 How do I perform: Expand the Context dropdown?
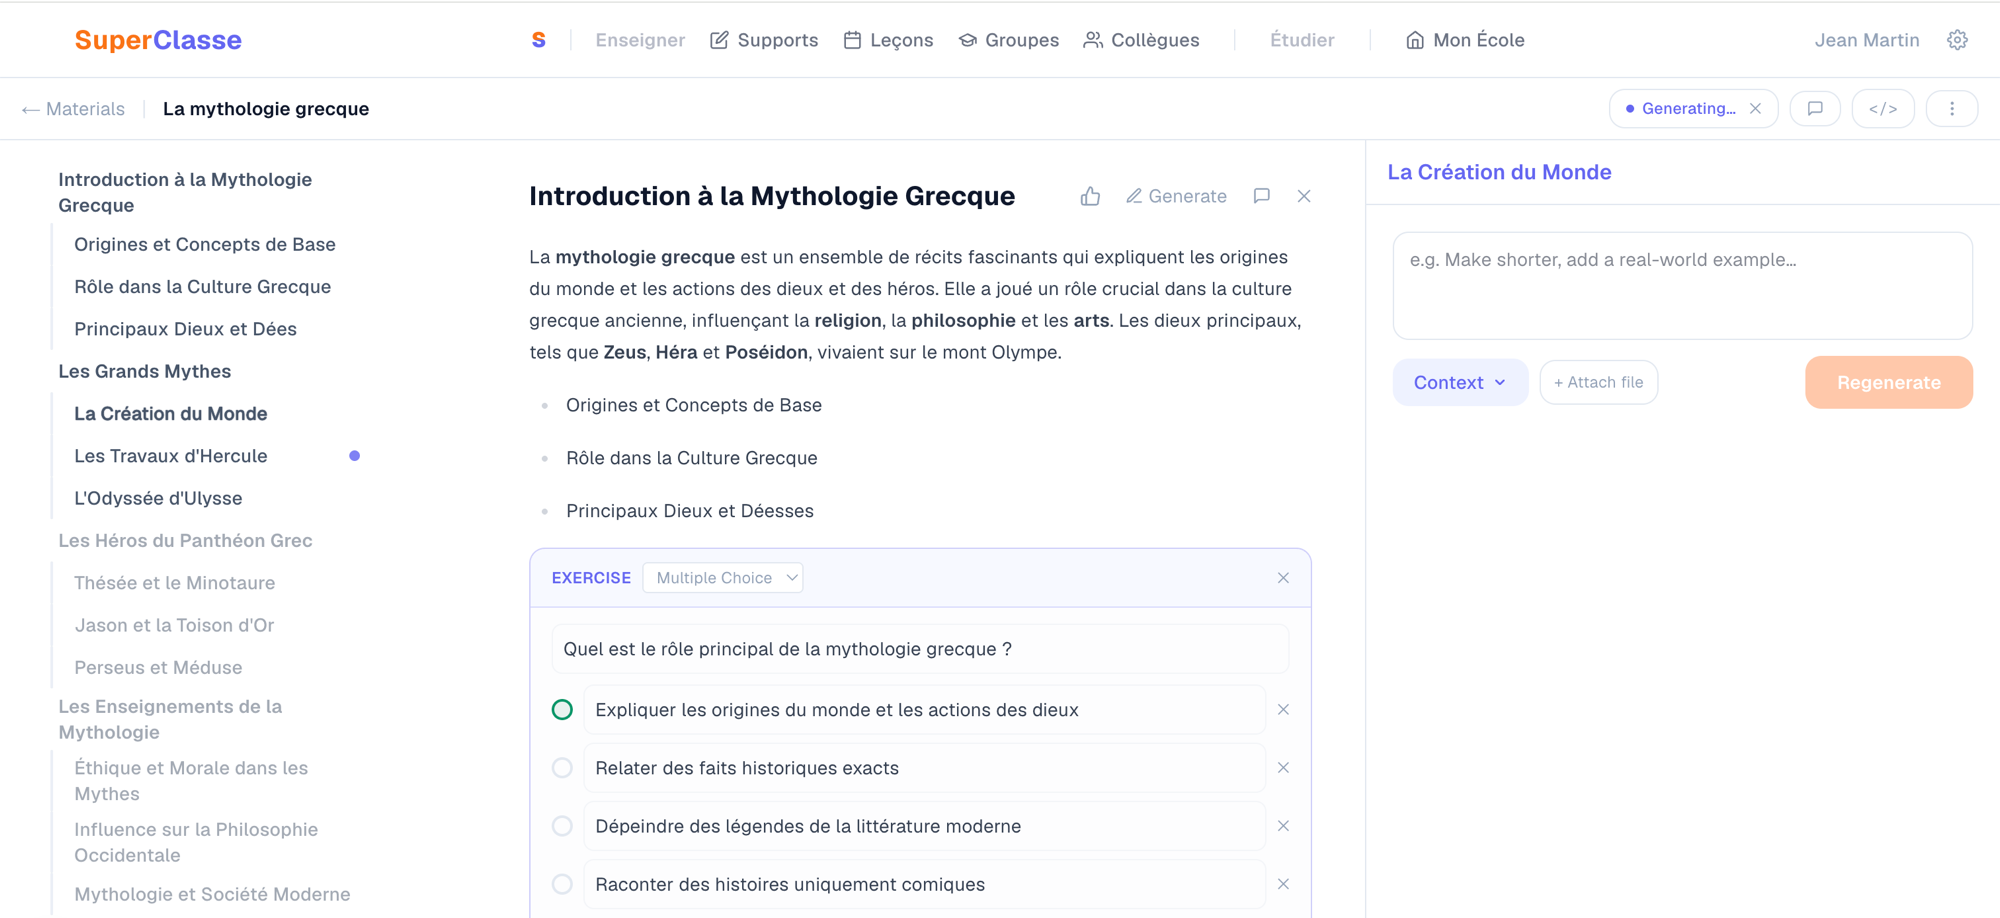pyautogui.click(x=1460, y=382)
